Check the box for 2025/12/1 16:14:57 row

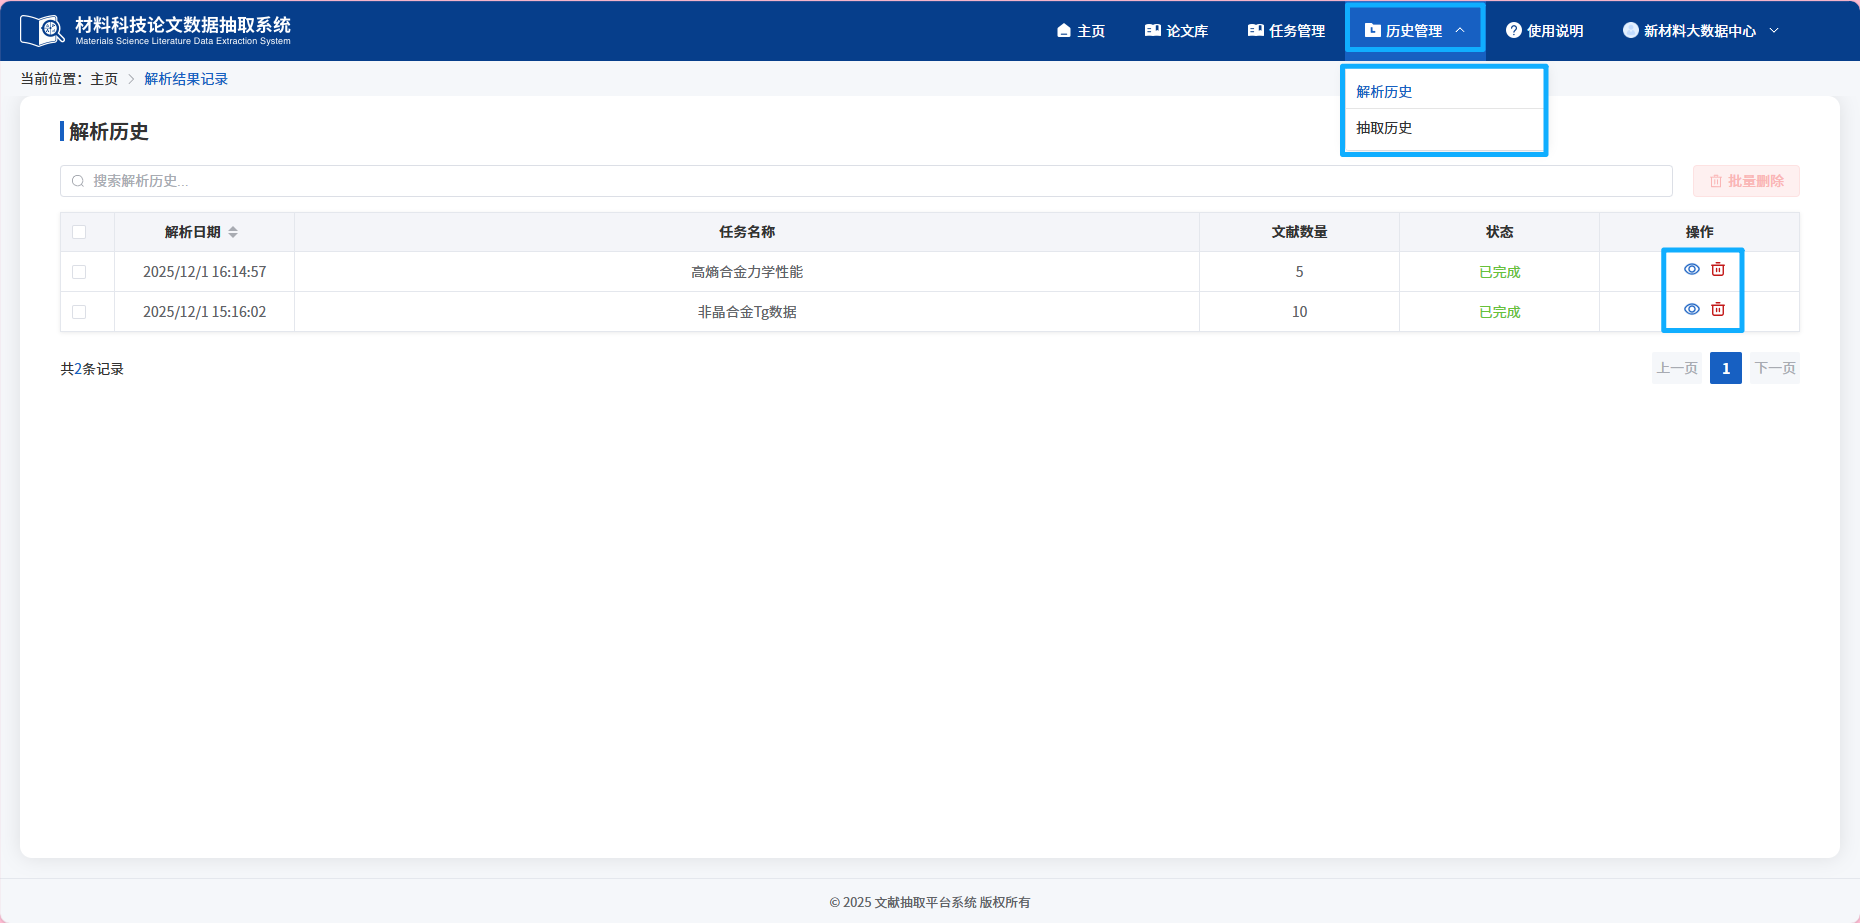tap(79, 272)
